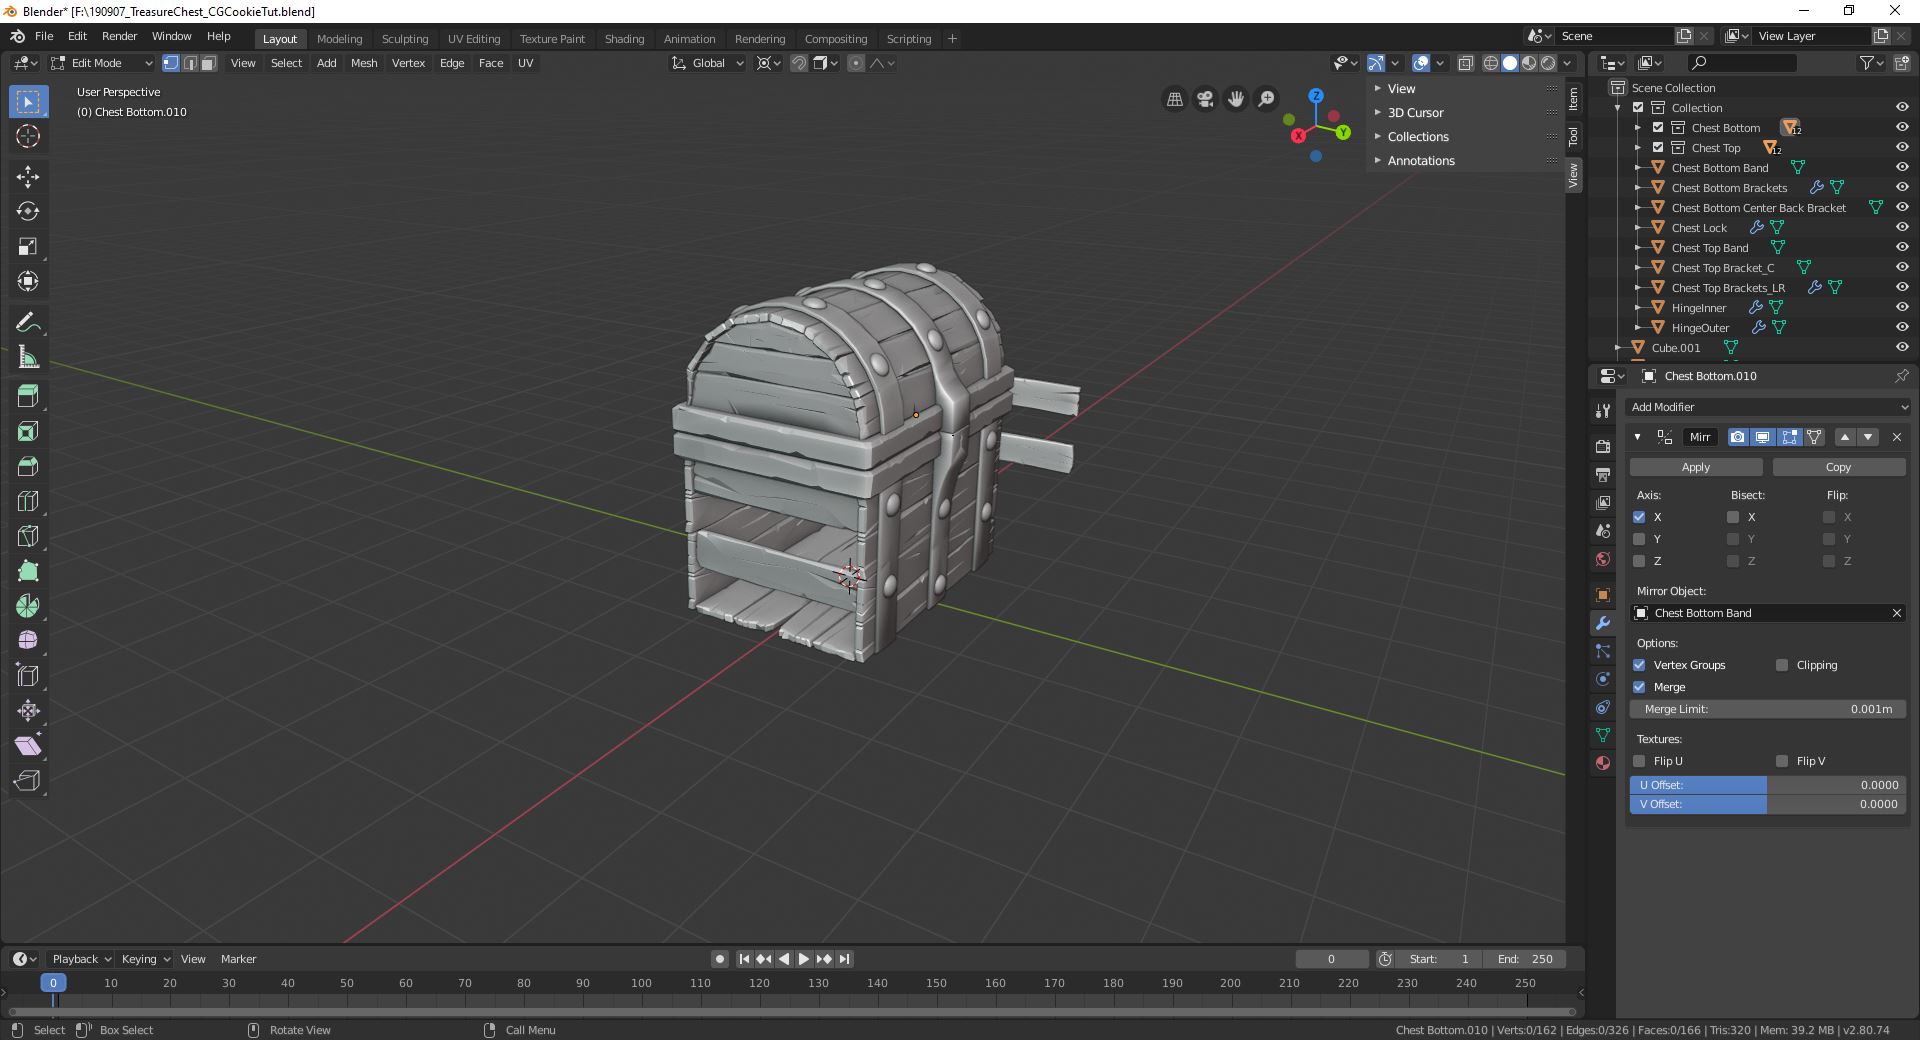Disable the Merge option checkbox
1920x1040 pixels.
1639,687
